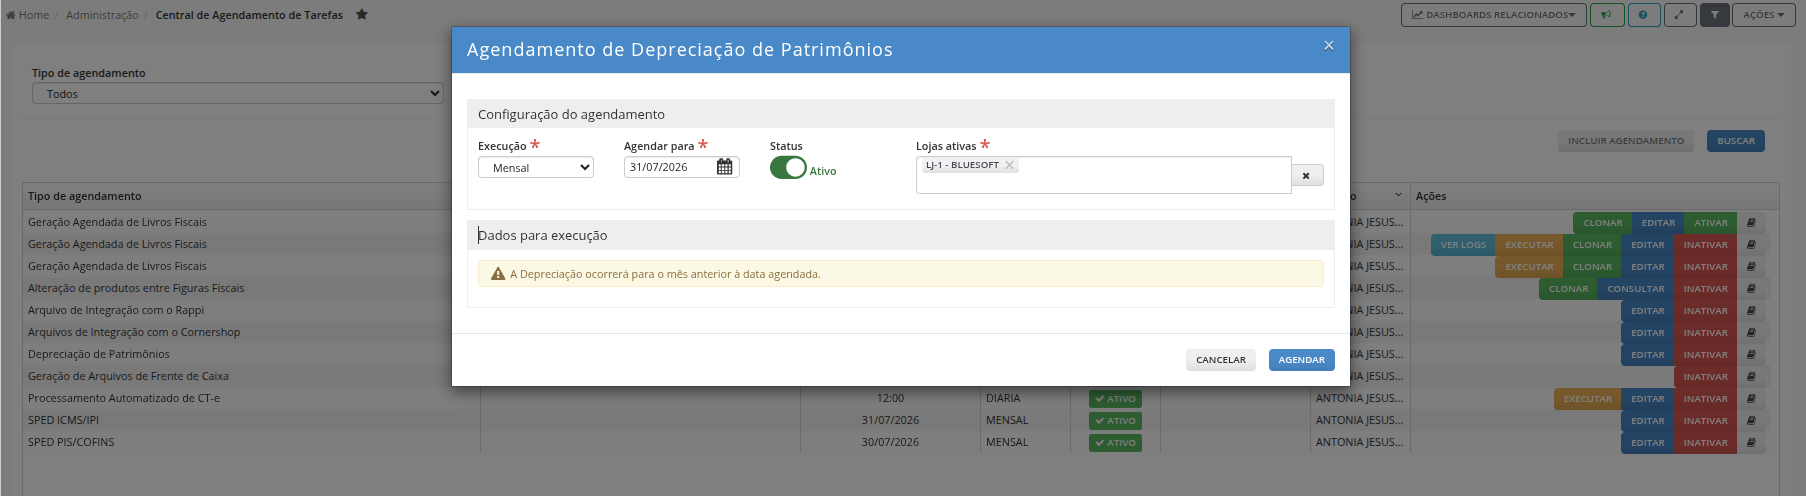
Task: Select Processamento Automatizado de CT-e row name
Action: click(124, 398)
